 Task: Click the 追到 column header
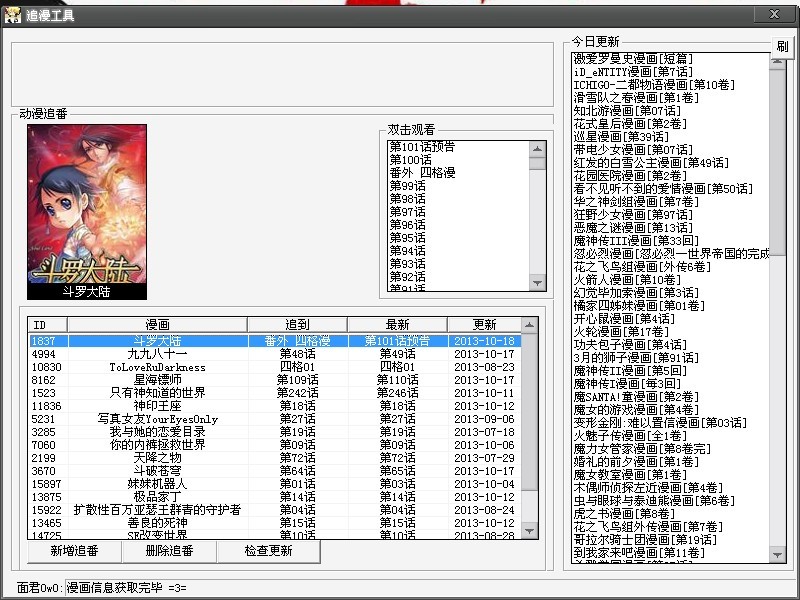pyautogui.click(x=297, y=324)
